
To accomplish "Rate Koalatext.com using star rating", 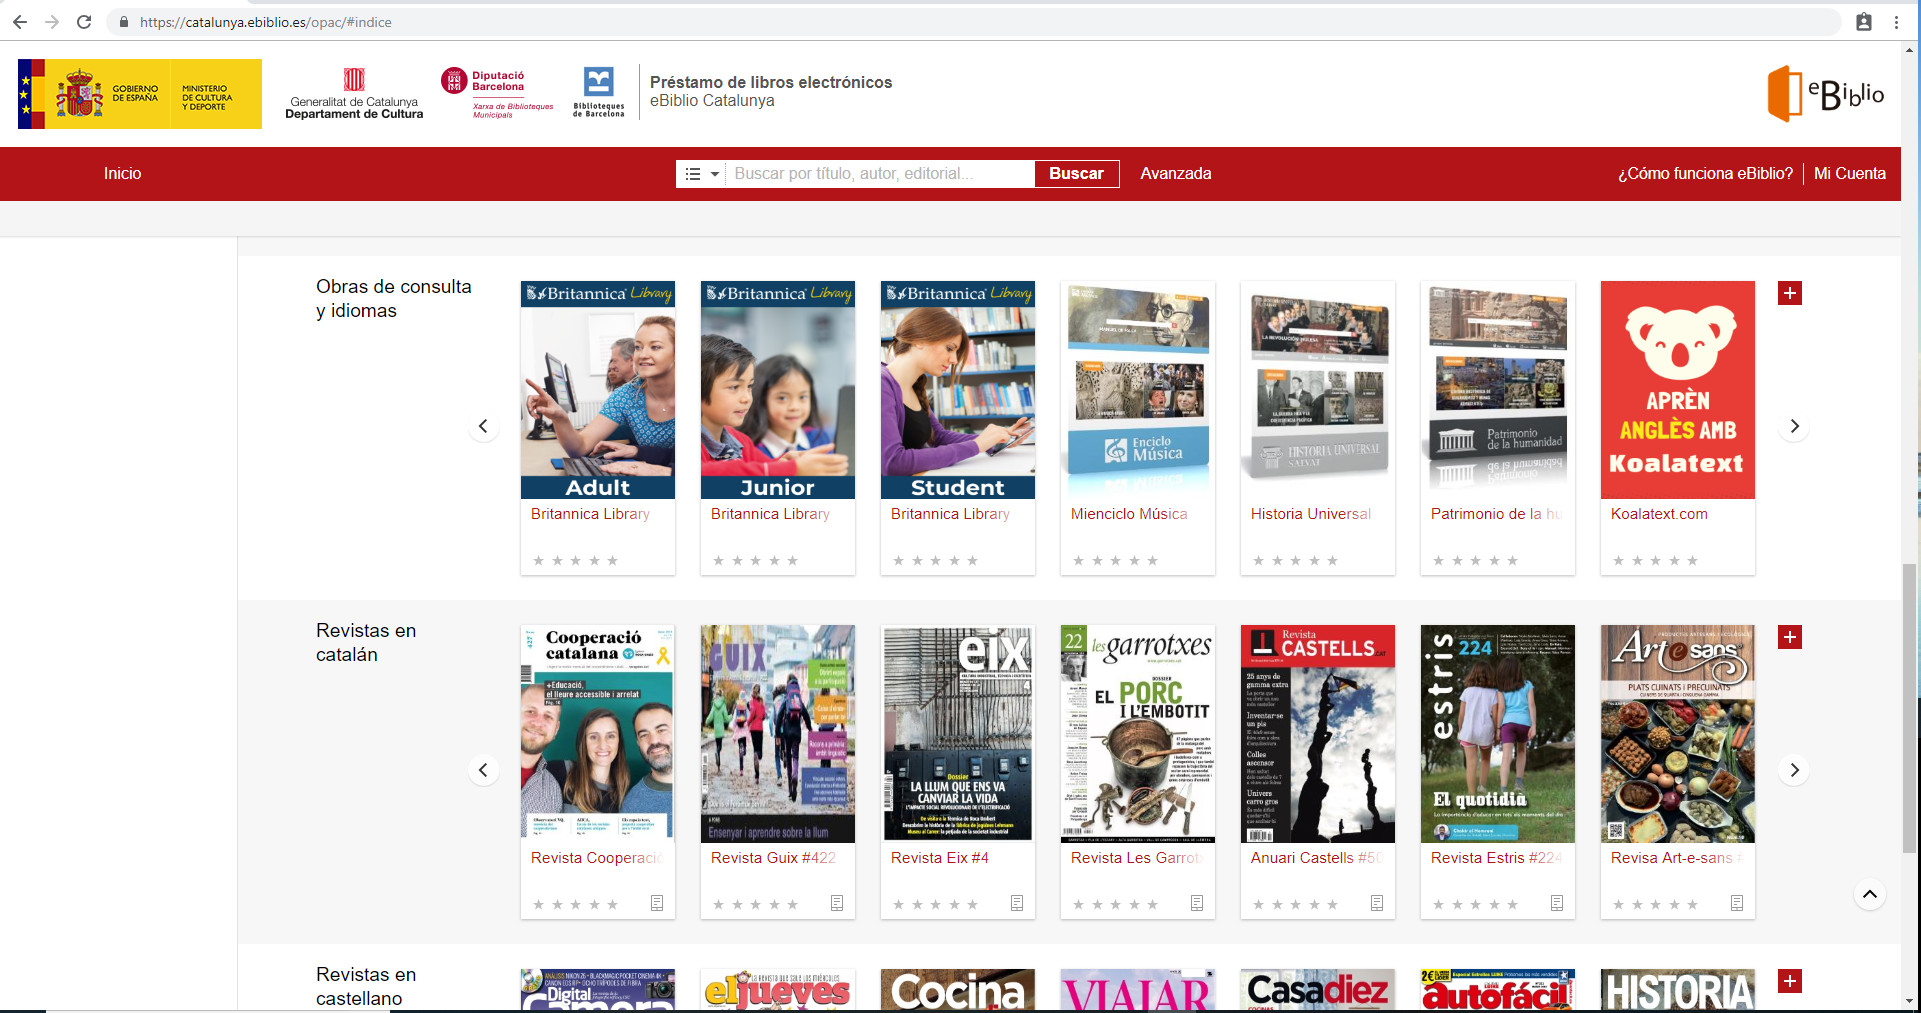I will 1655,561.
